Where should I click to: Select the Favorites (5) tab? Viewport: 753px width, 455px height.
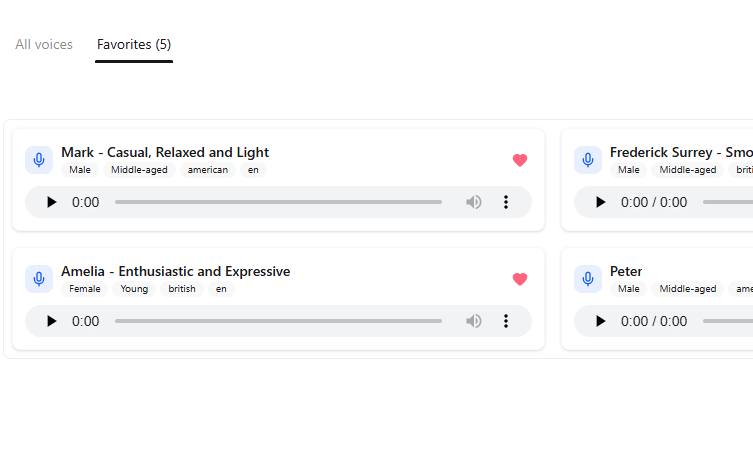pos(134,44)
